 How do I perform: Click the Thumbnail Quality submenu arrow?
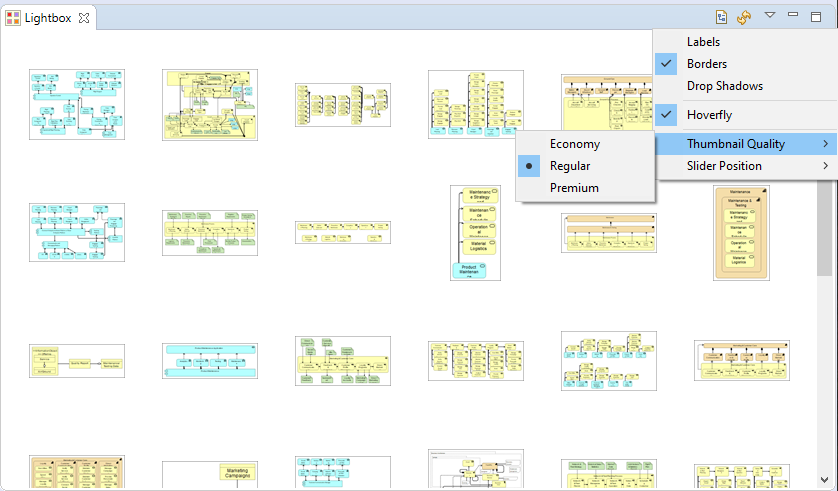click(826, 144)
